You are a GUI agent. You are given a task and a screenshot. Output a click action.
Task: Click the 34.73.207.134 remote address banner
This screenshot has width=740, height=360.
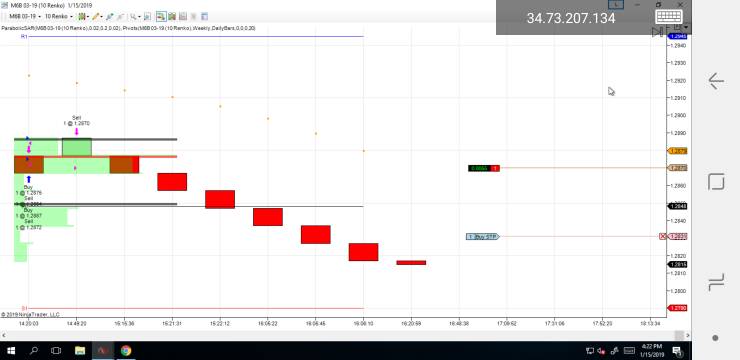pos(571,18)
